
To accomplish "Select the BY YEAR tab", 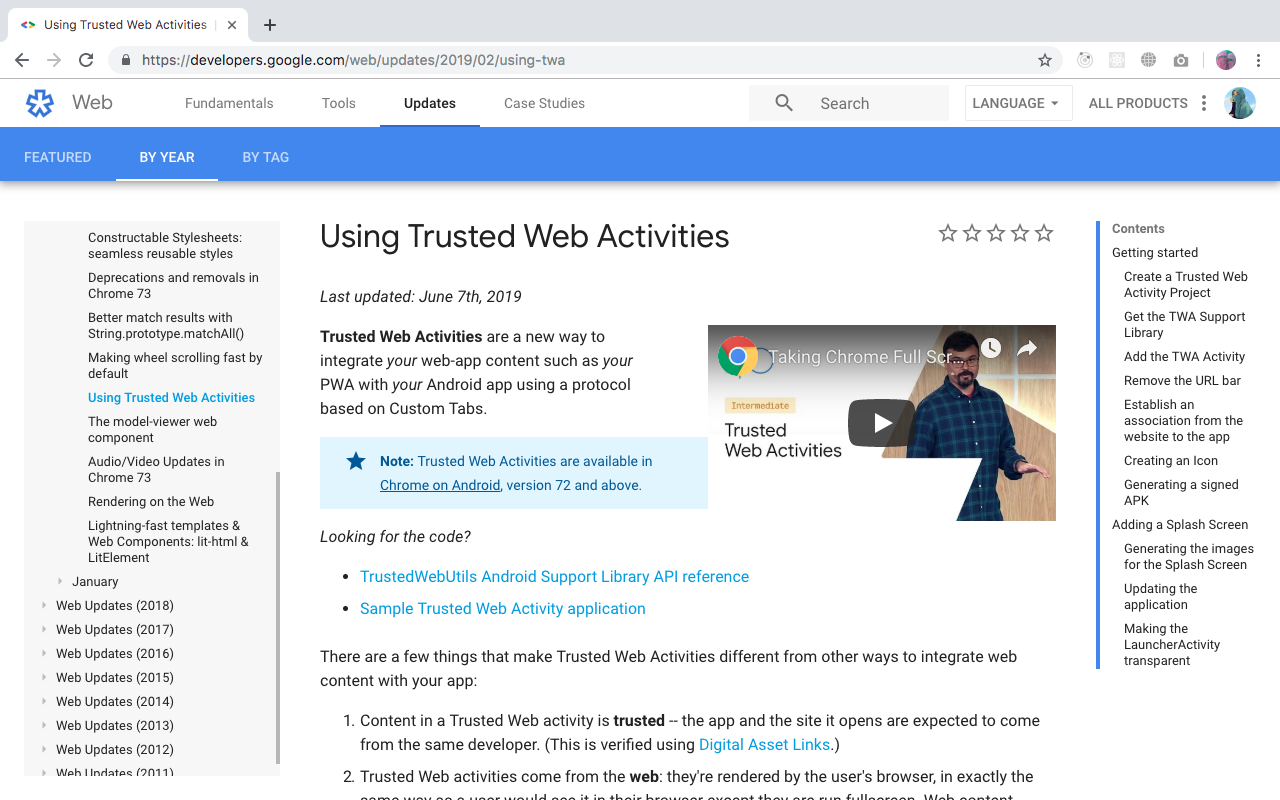I will 167,157.
